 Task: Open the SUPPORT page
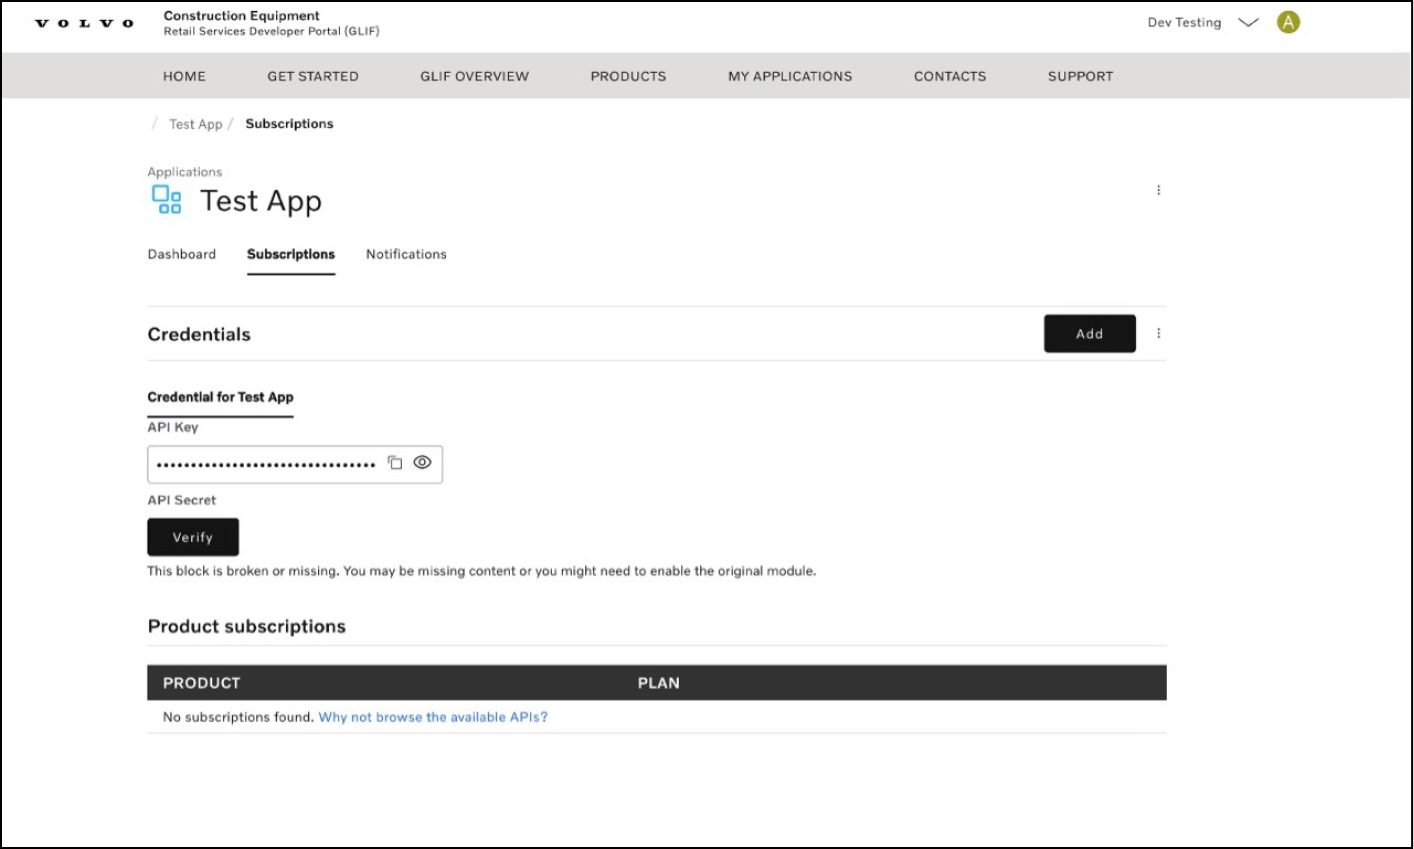tap(1080, 76)
